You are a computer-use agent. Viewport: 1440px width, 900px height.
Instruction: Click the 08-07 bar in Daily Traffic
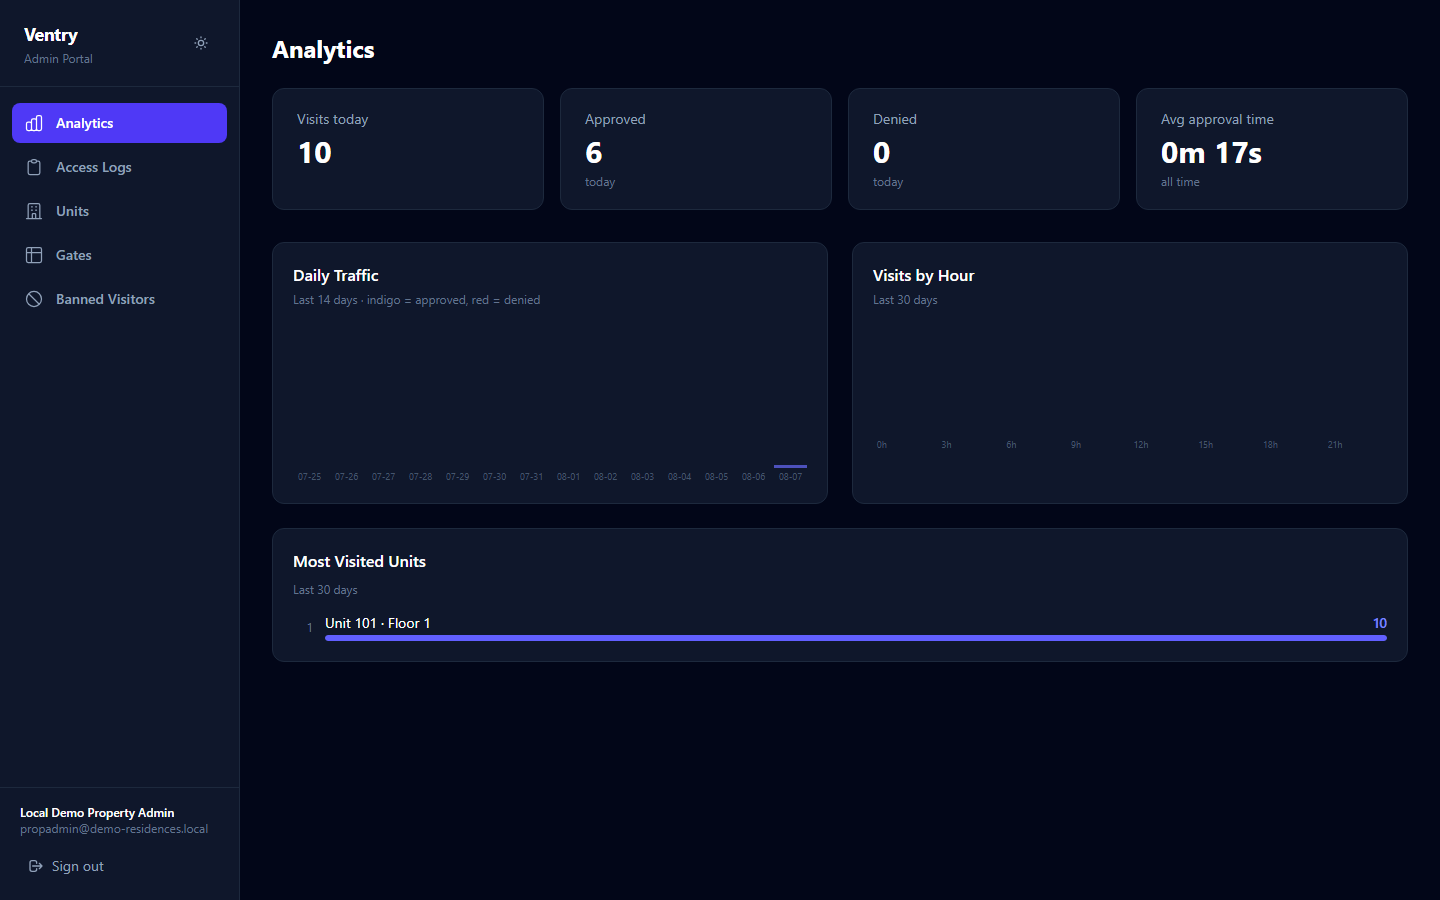(790, 466)
